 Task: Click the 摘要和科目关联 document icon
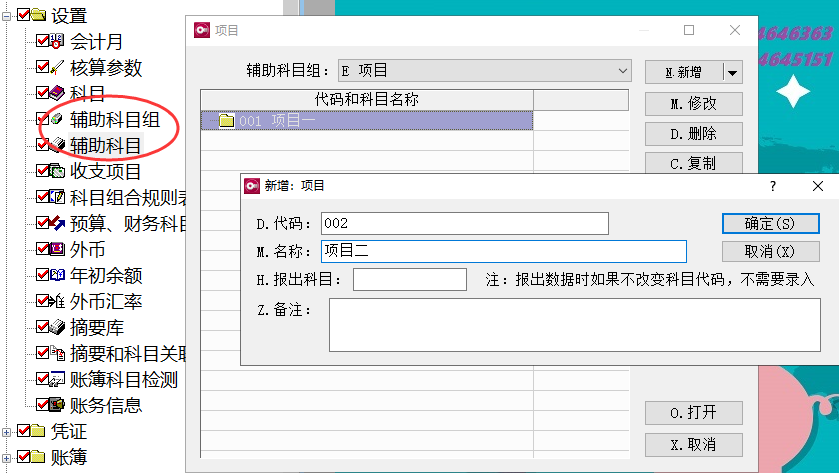pyautogui.click(x=57, y=353)
